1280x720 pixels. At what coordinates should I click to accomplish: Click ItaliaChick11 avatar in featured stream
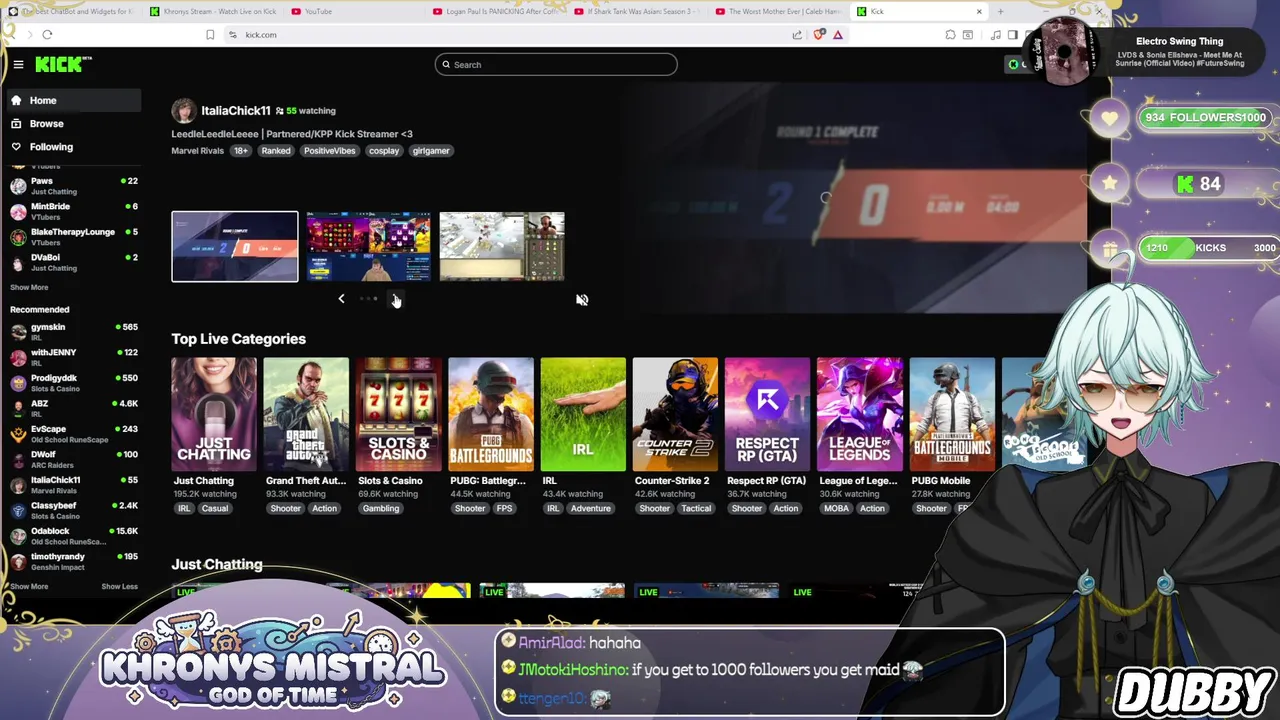pos(183,110)
